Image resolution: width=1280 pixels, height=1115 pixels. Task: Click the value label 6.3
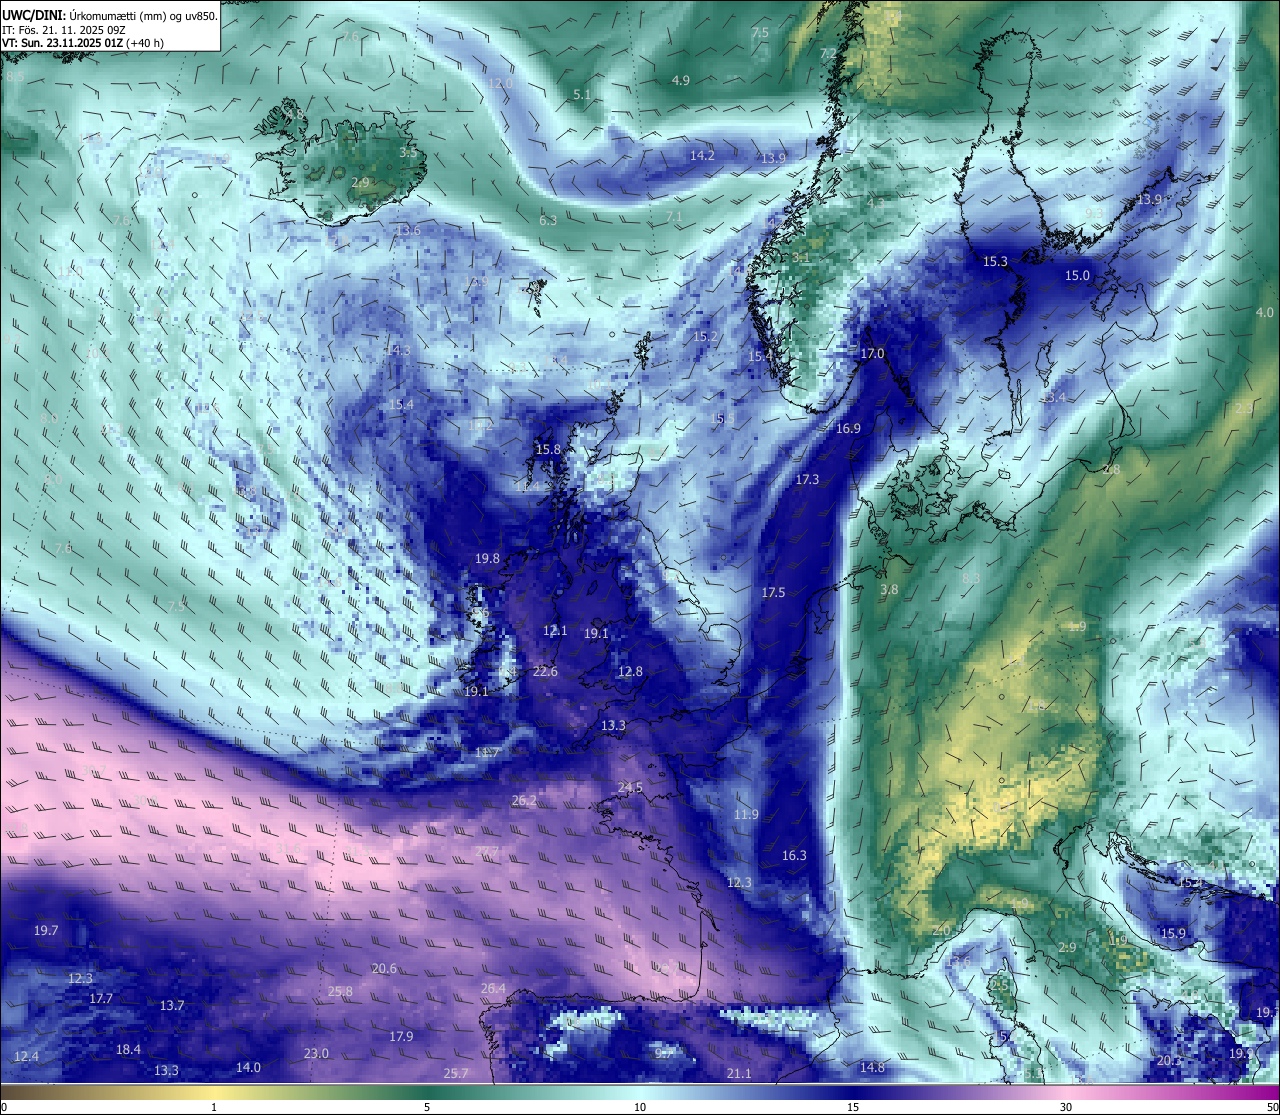[548, 220]
